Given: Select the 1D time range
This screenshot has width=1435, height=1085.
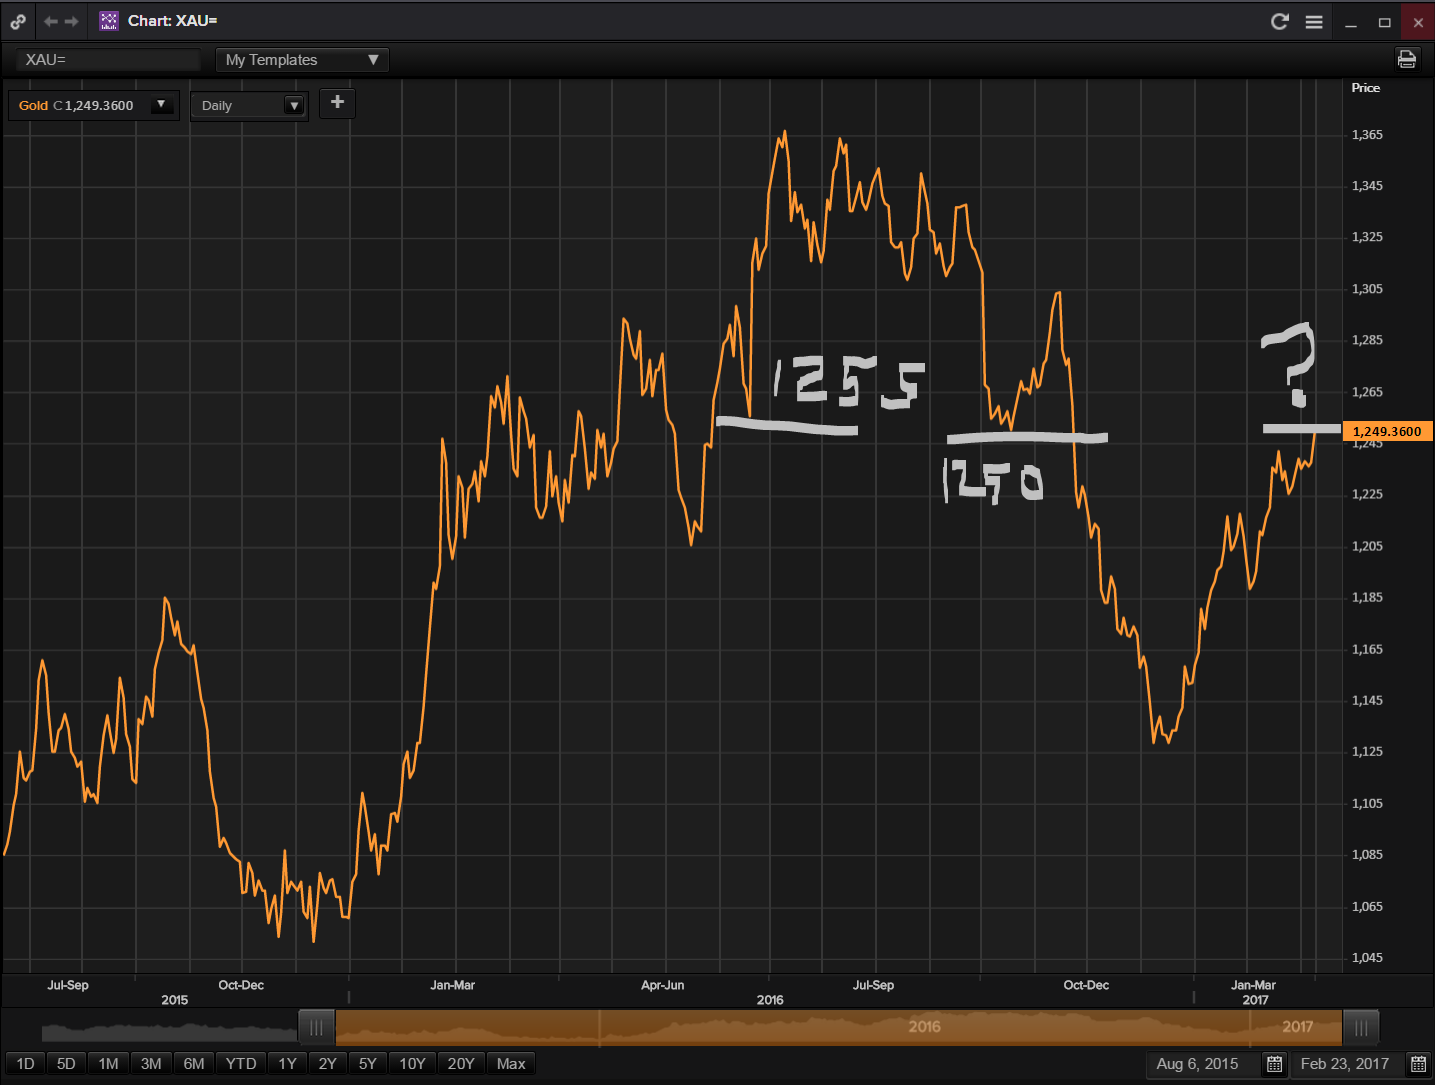Looking at the screenshot, I should 26,1064.
